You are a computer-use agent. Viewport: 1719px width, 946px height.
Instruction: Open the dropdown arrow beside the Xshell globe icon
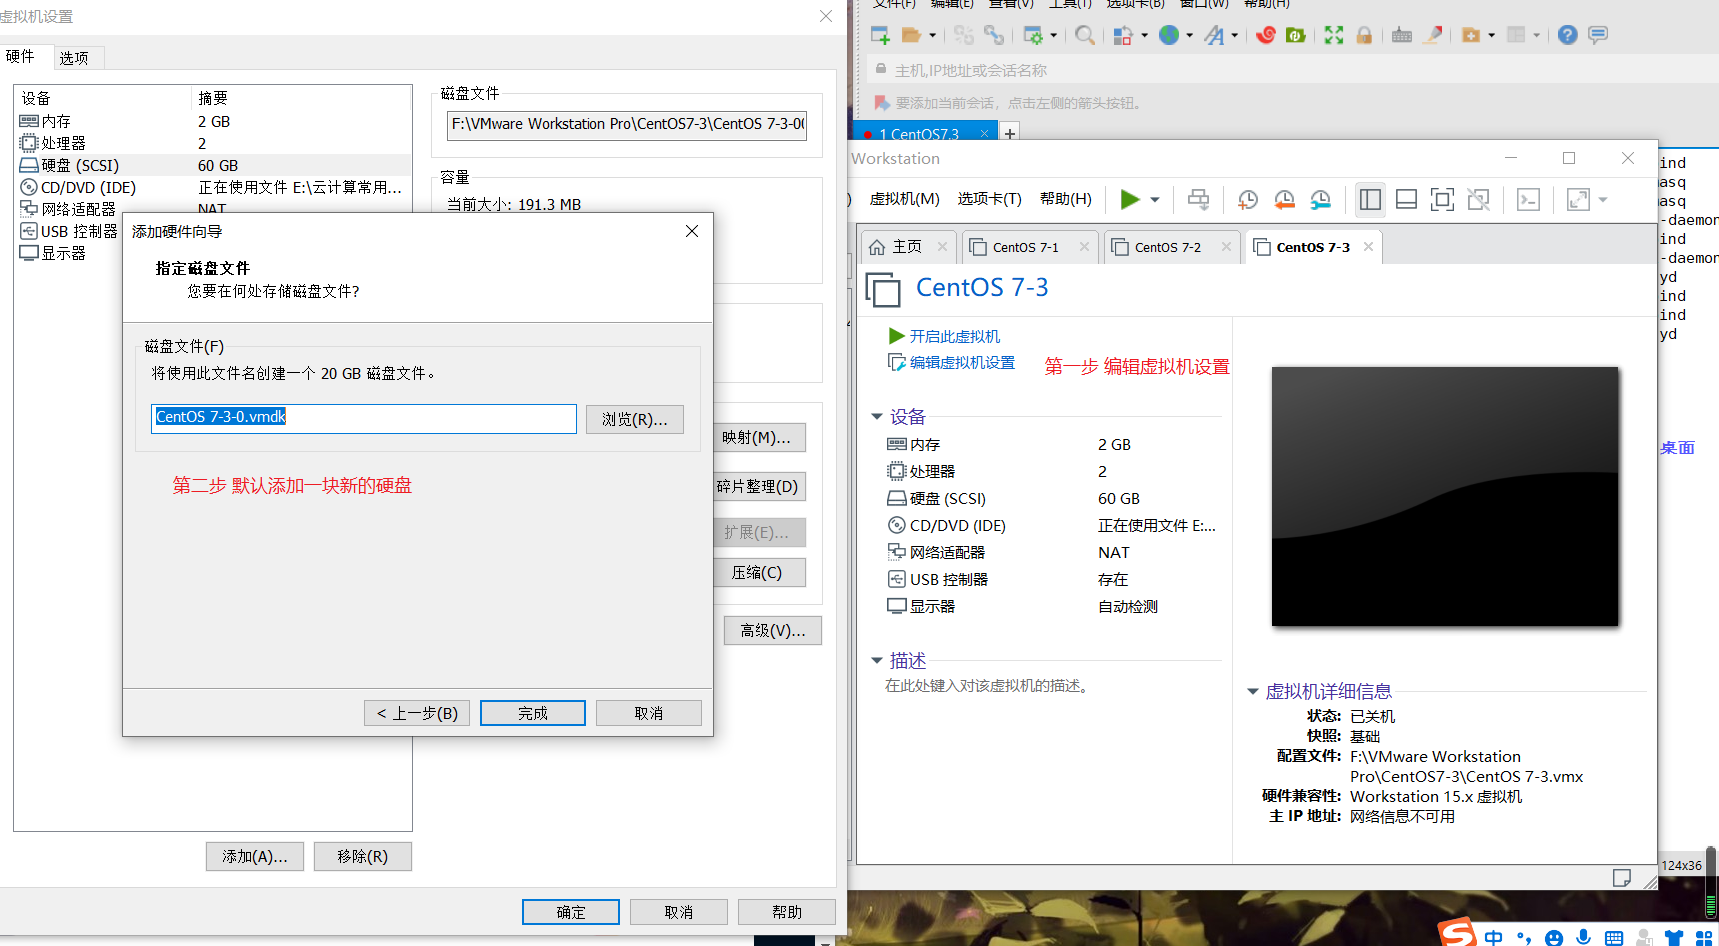click(x=1189, y=35)
